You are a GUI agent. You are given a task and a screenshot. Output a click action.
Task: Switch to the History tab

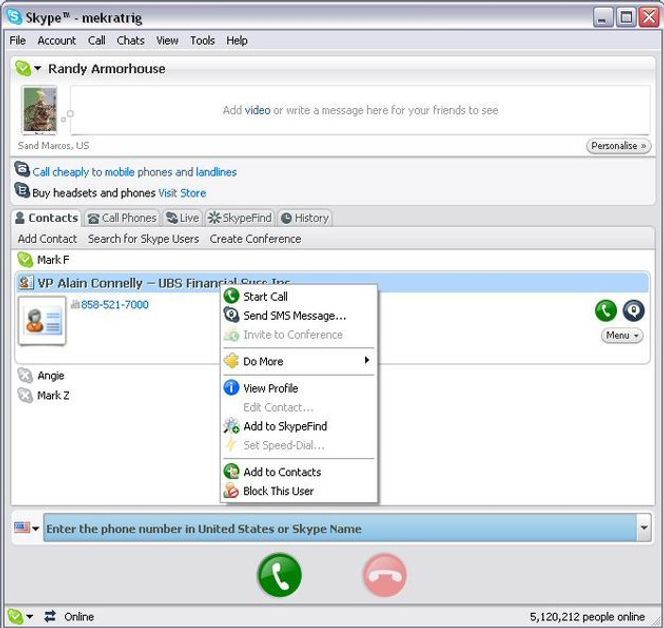[x=305, y=218]
